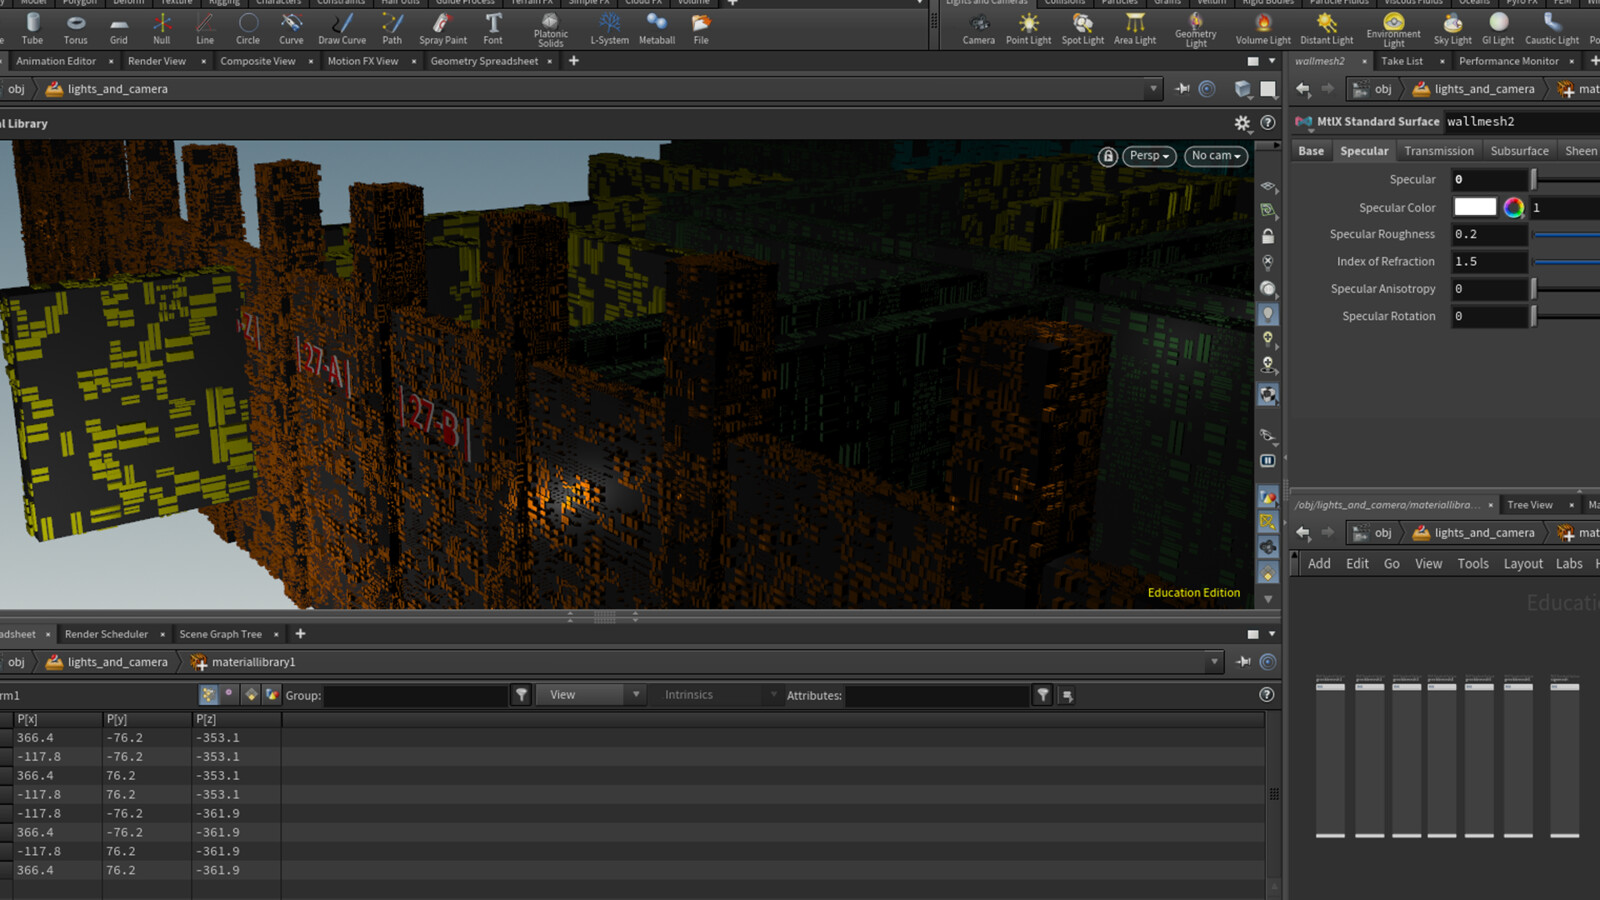Toggle pin on the viewport pane path
The image size is (1600, 900).
[1182, 89]
